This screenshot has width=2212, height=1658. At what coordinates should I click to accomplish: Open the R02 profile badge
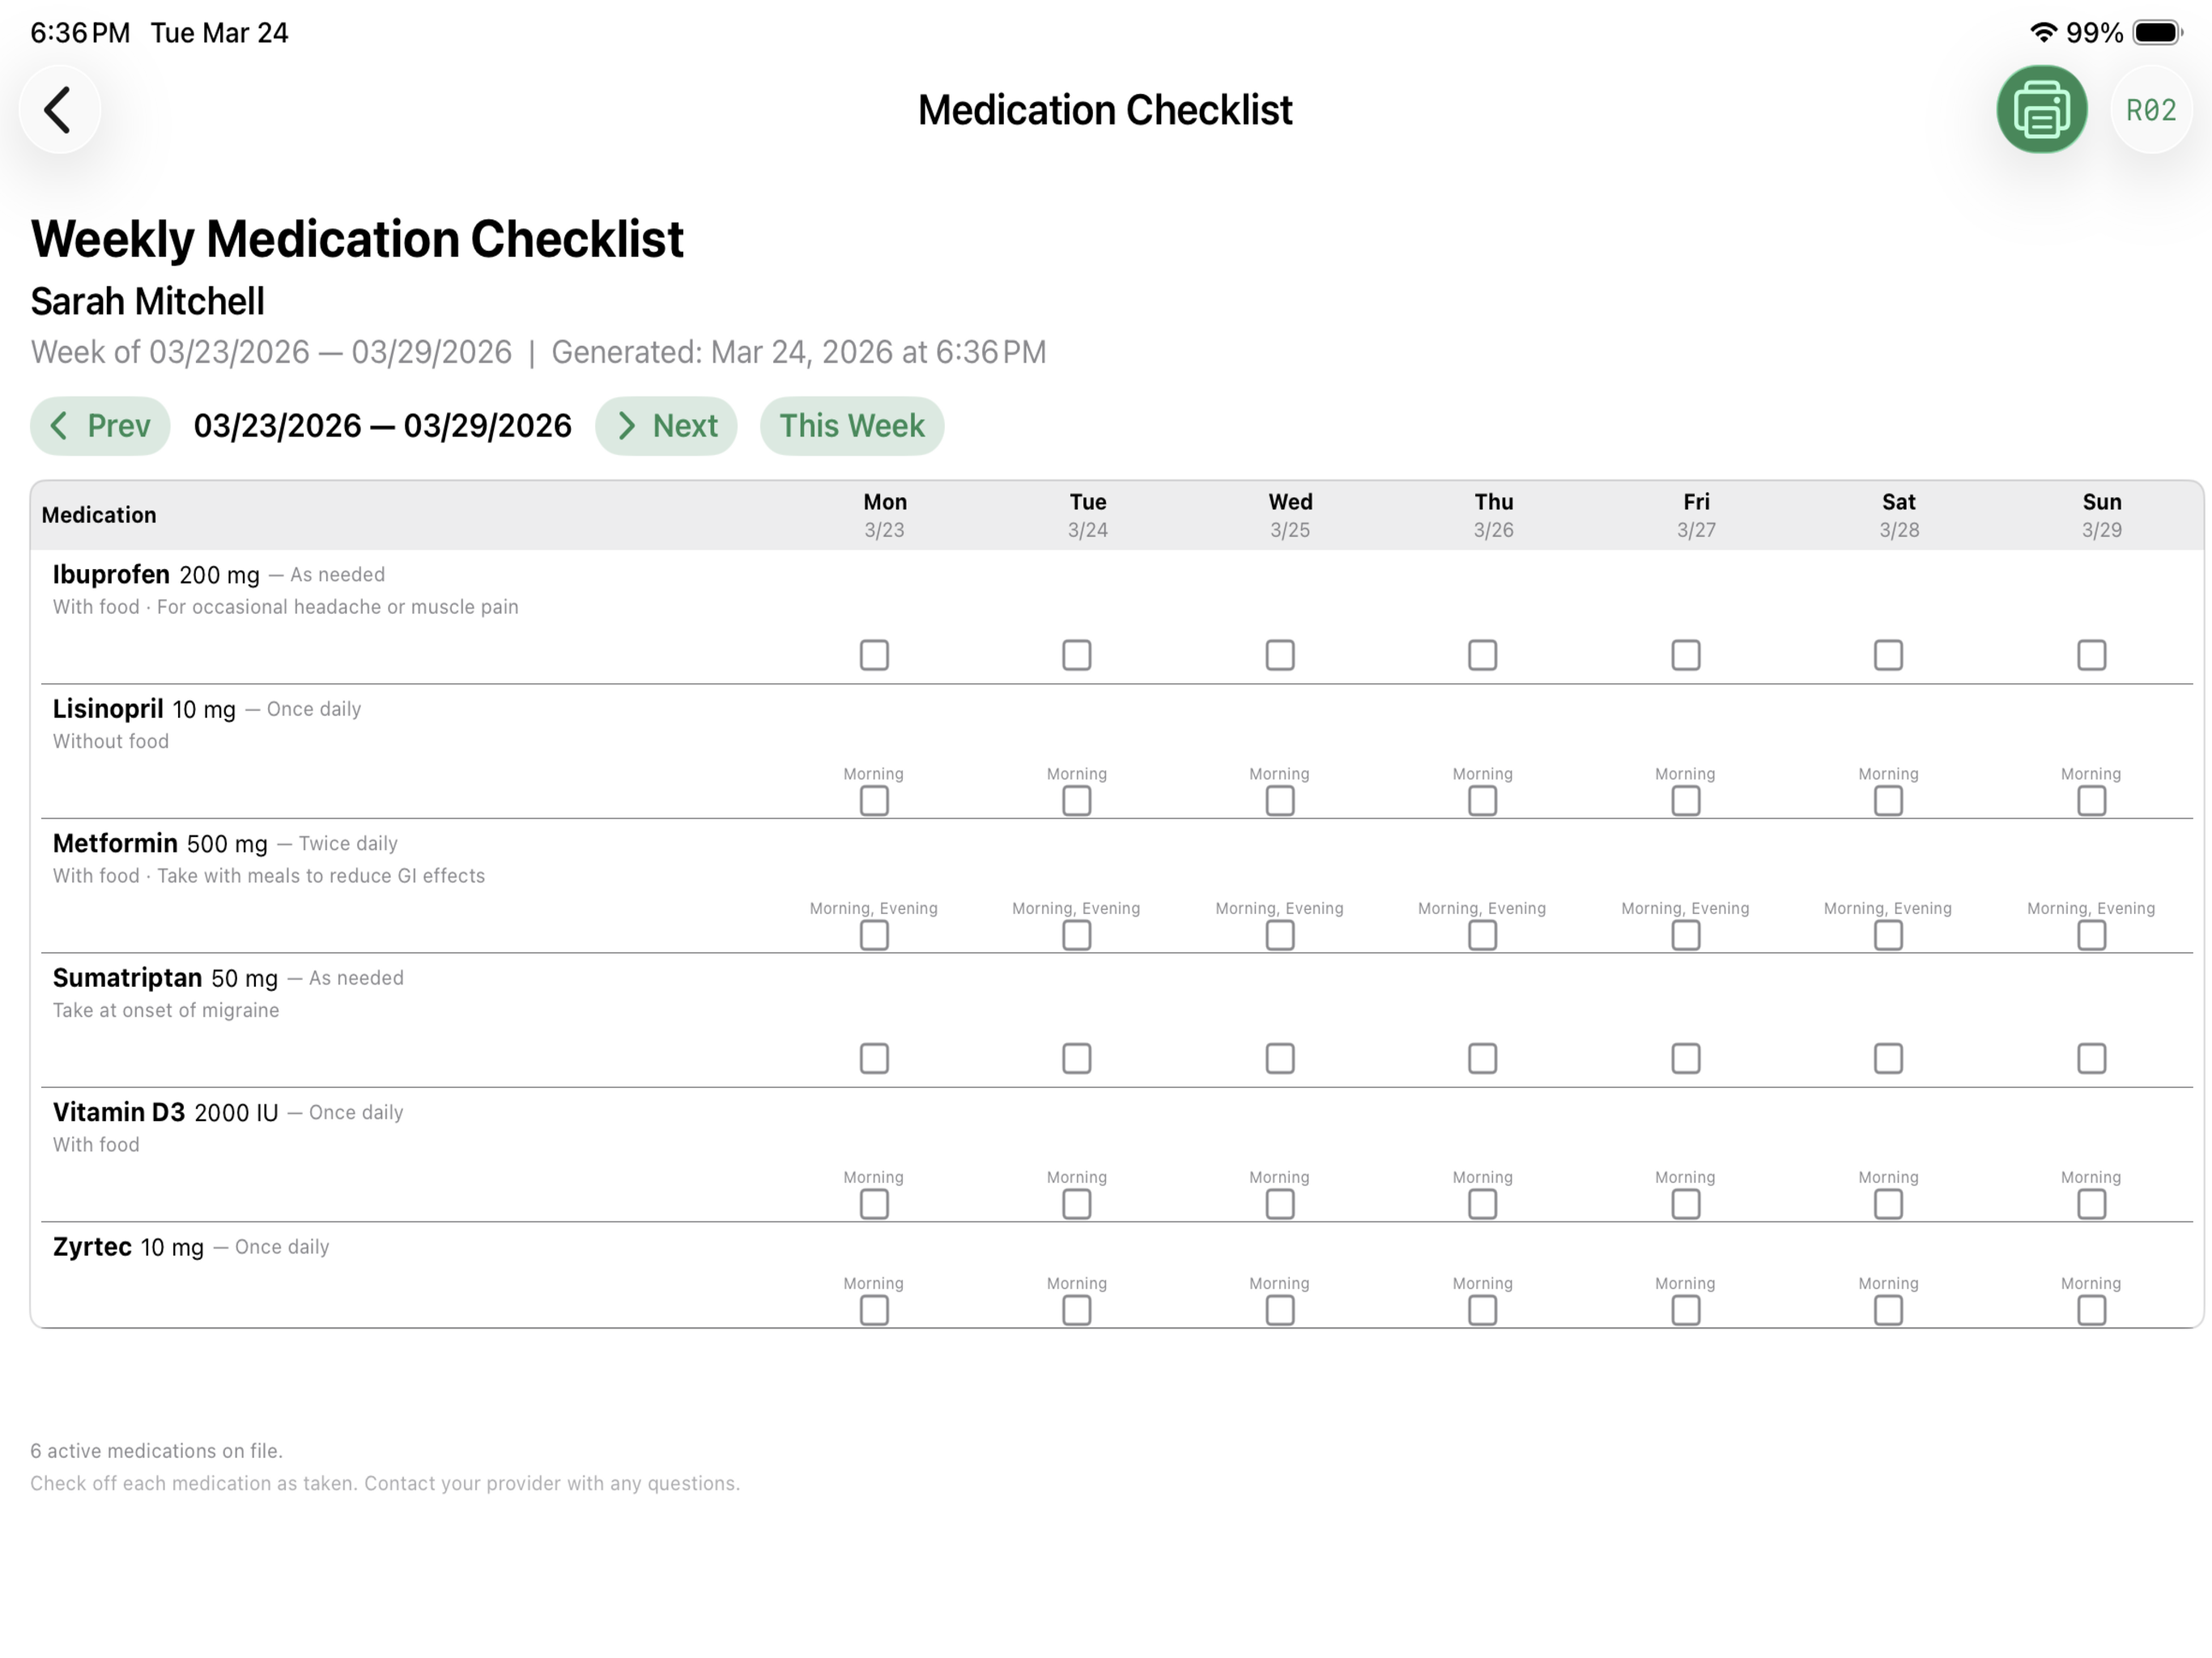pos(2151,111)
